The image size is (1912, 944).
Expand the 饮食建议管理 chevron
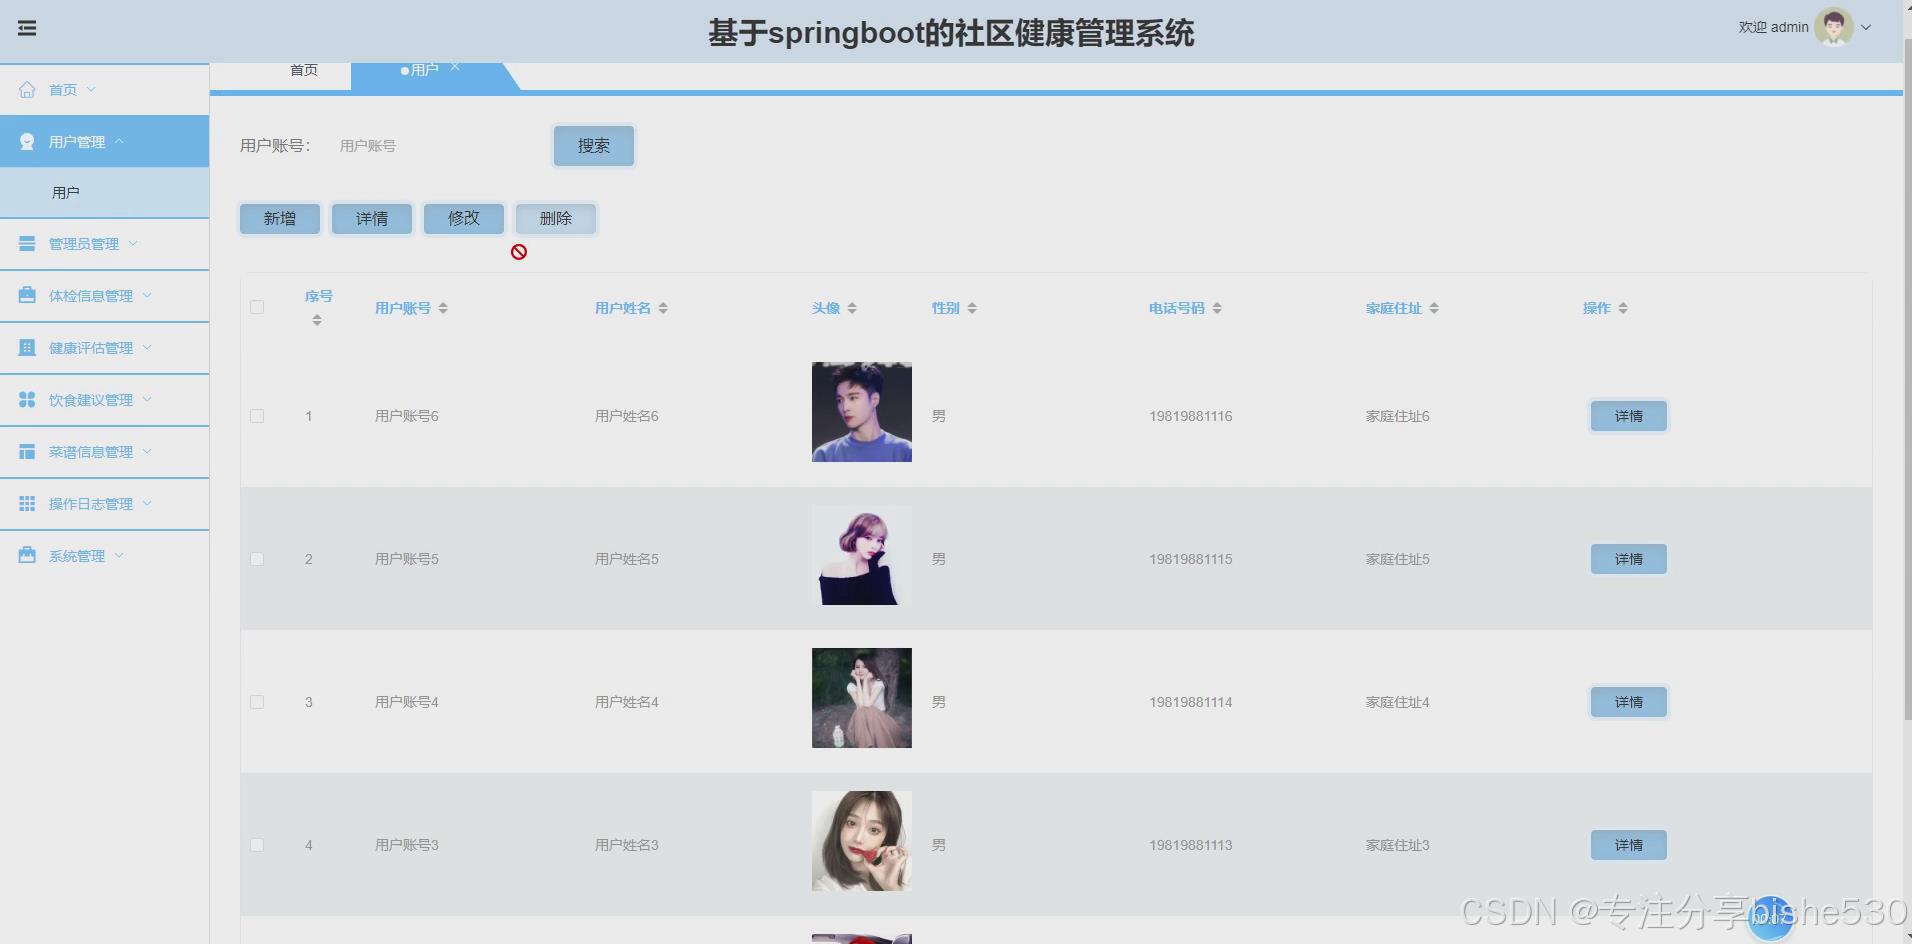[147, 399]
